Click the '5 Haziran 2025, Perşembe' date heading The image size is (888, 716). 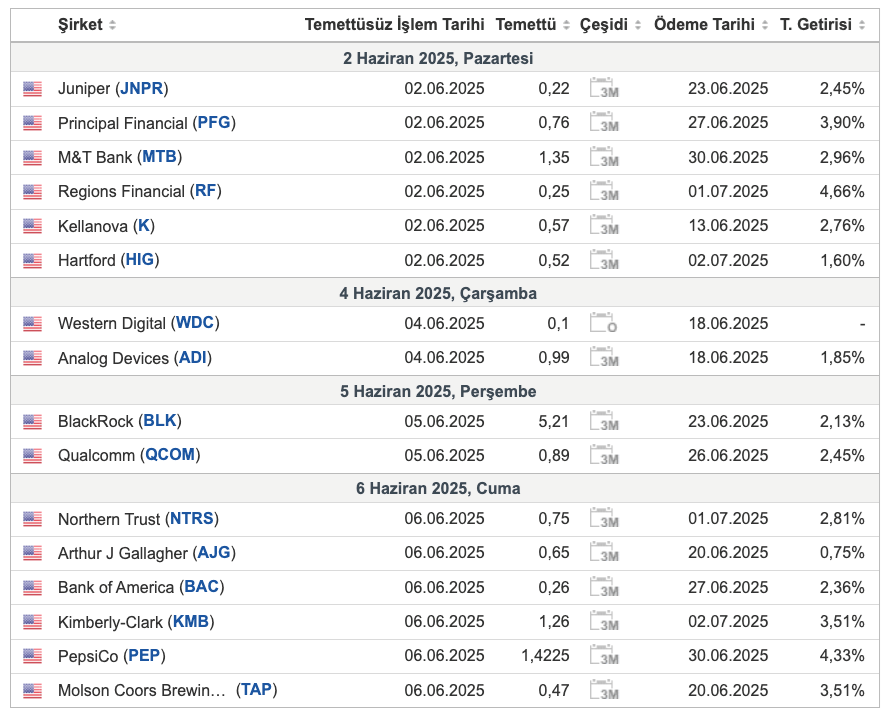438,391
